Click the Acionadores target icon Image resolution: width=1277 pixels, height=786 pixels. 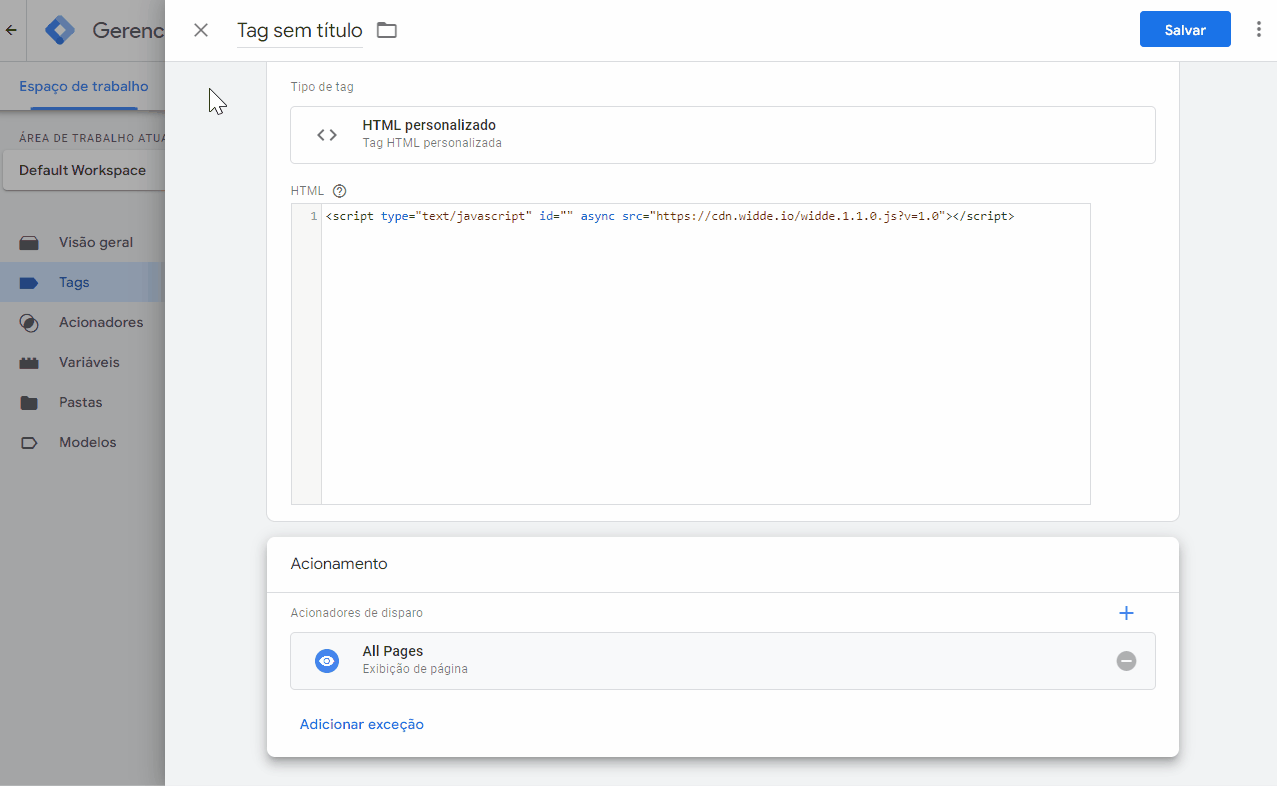click(x=29, y=323)
